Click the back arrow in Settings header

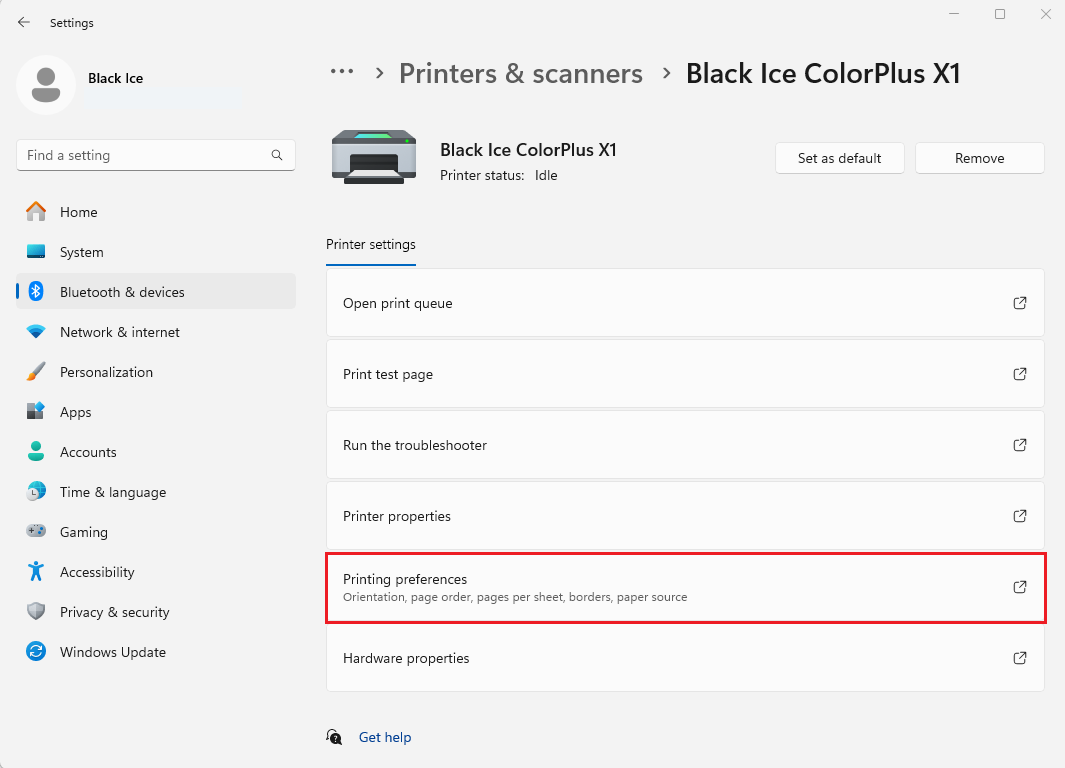tap(24, 22)
